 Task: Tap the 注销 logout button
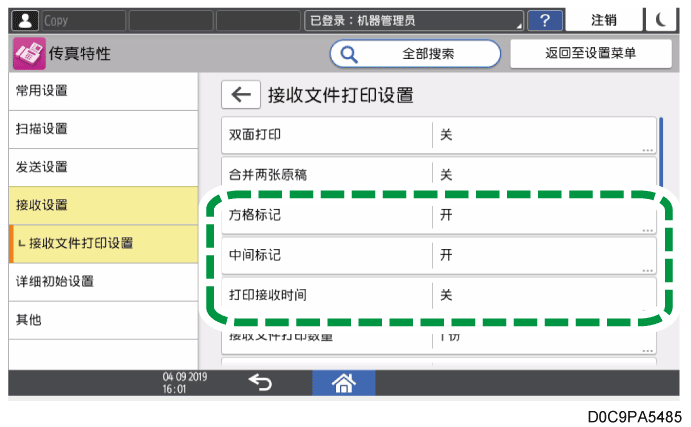(x=604, y=20)
